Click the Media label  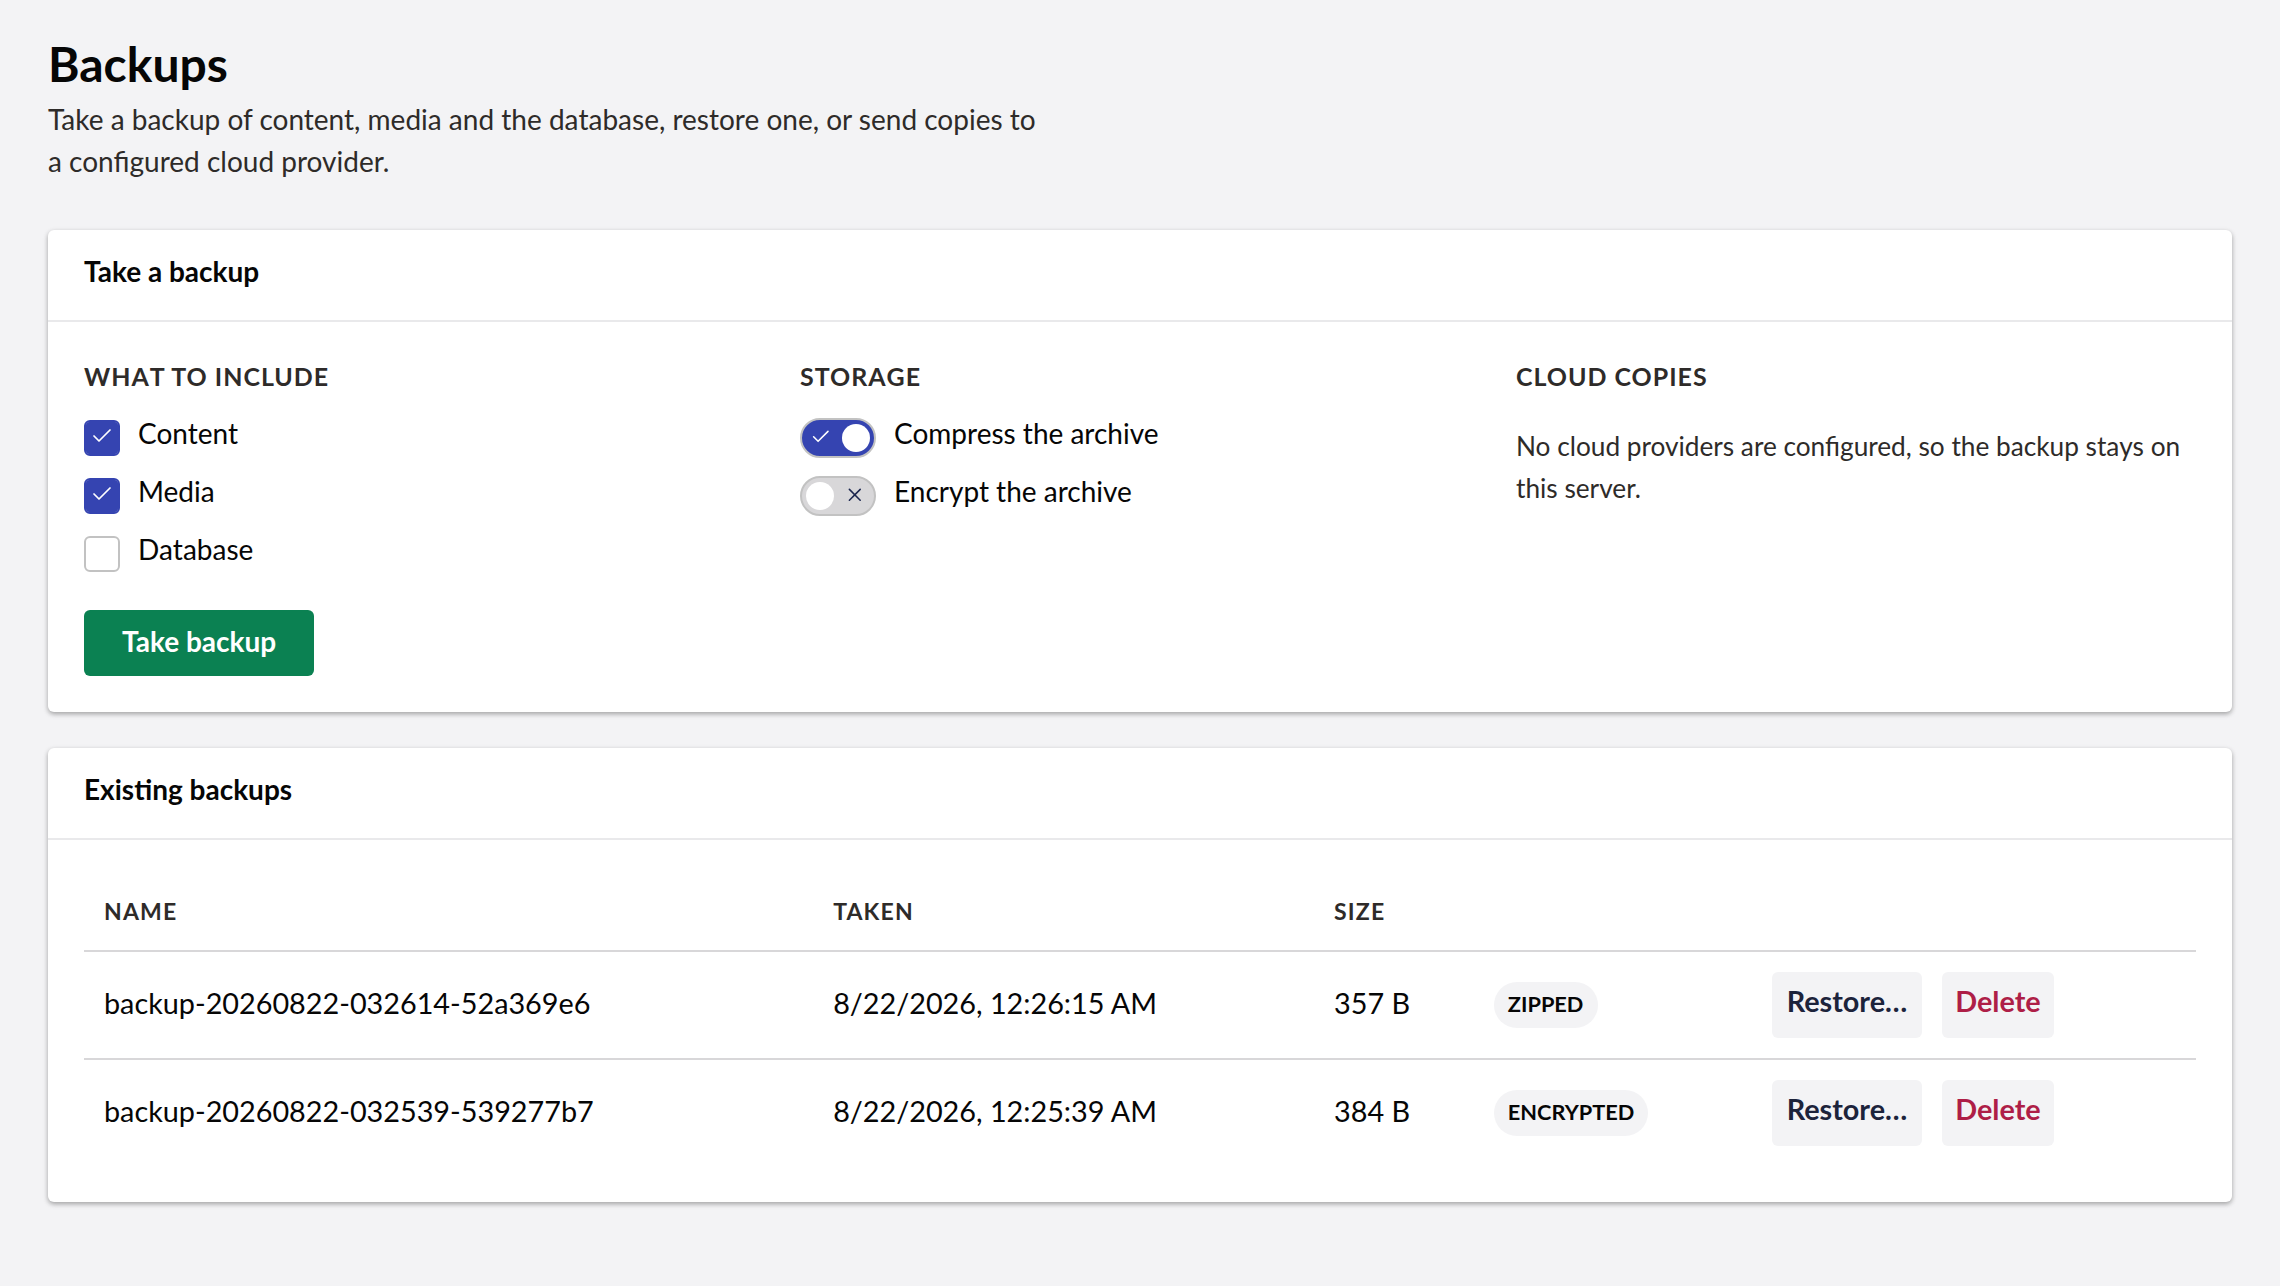click(x=176, y=492)
